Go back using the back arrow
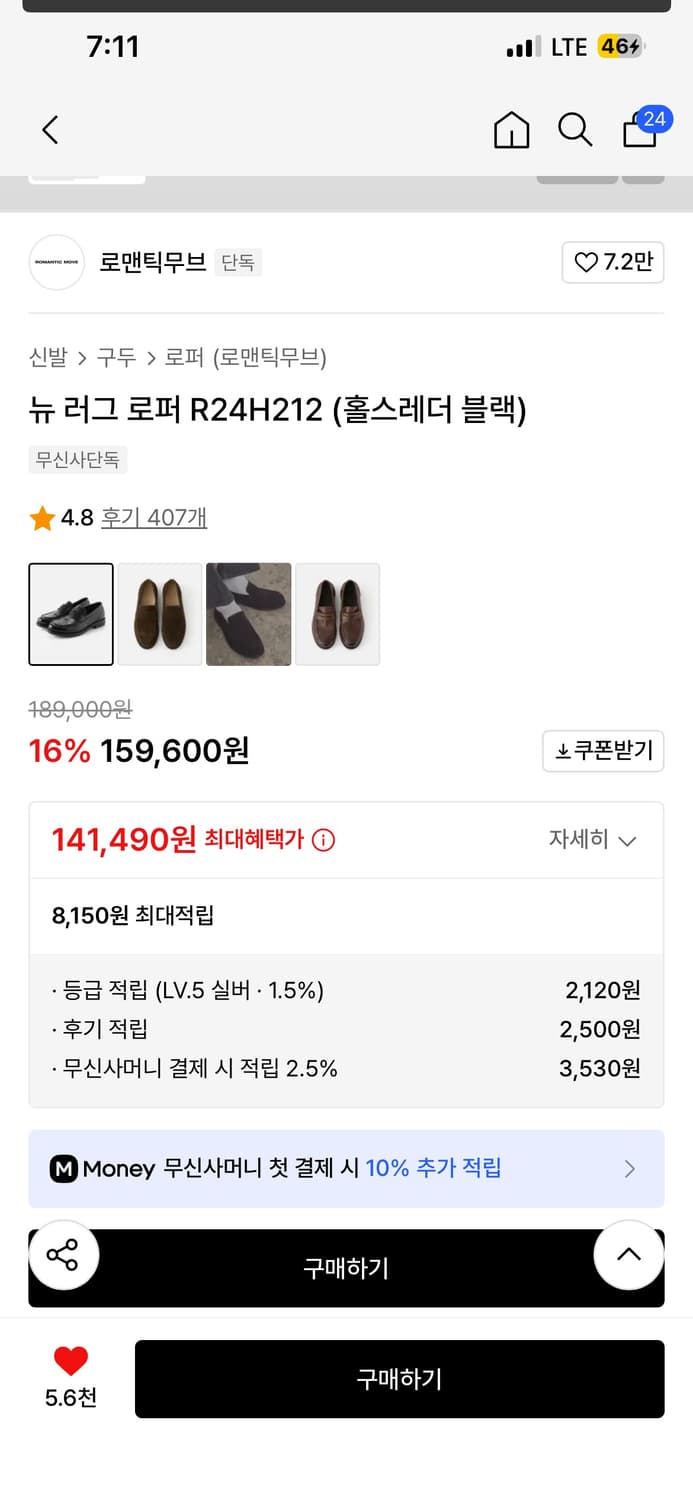Image resolution: width=693 pixels, height=1500 pixels. [x=50, y=130]
